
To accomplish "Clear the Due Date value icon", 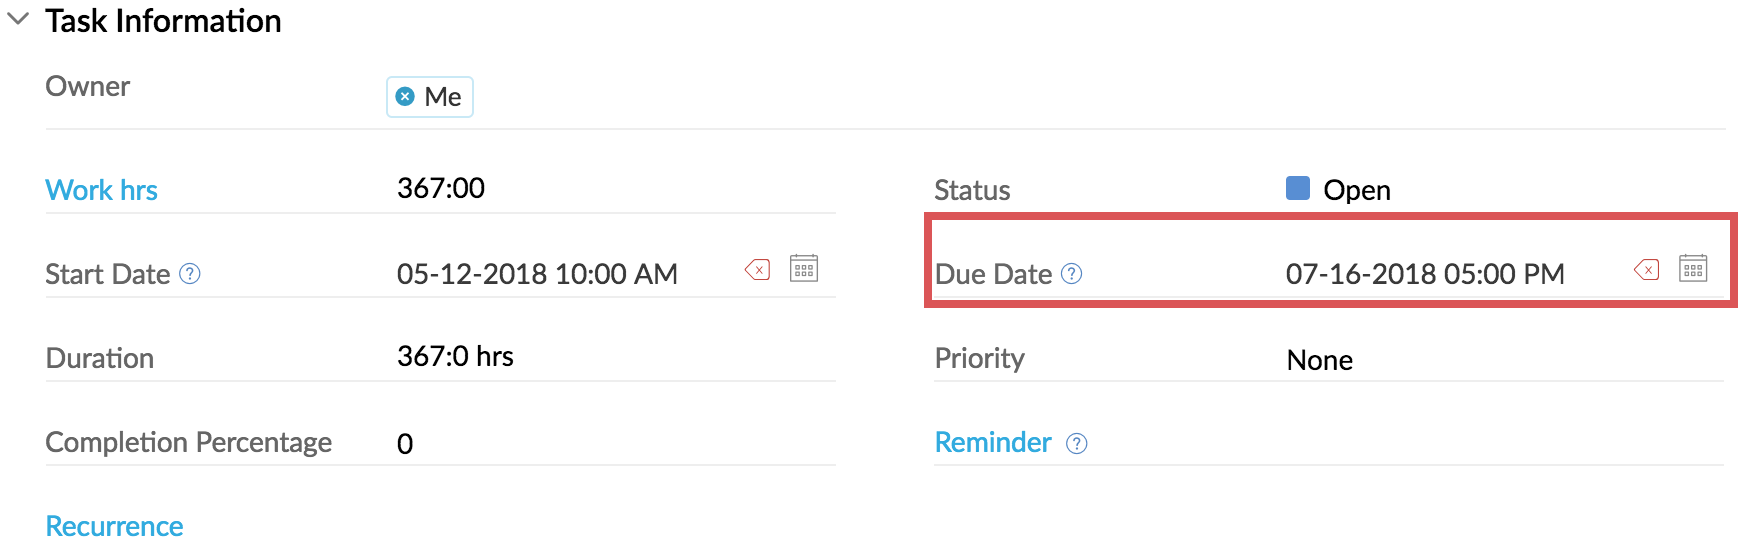I will click(x=1647, y=269).
